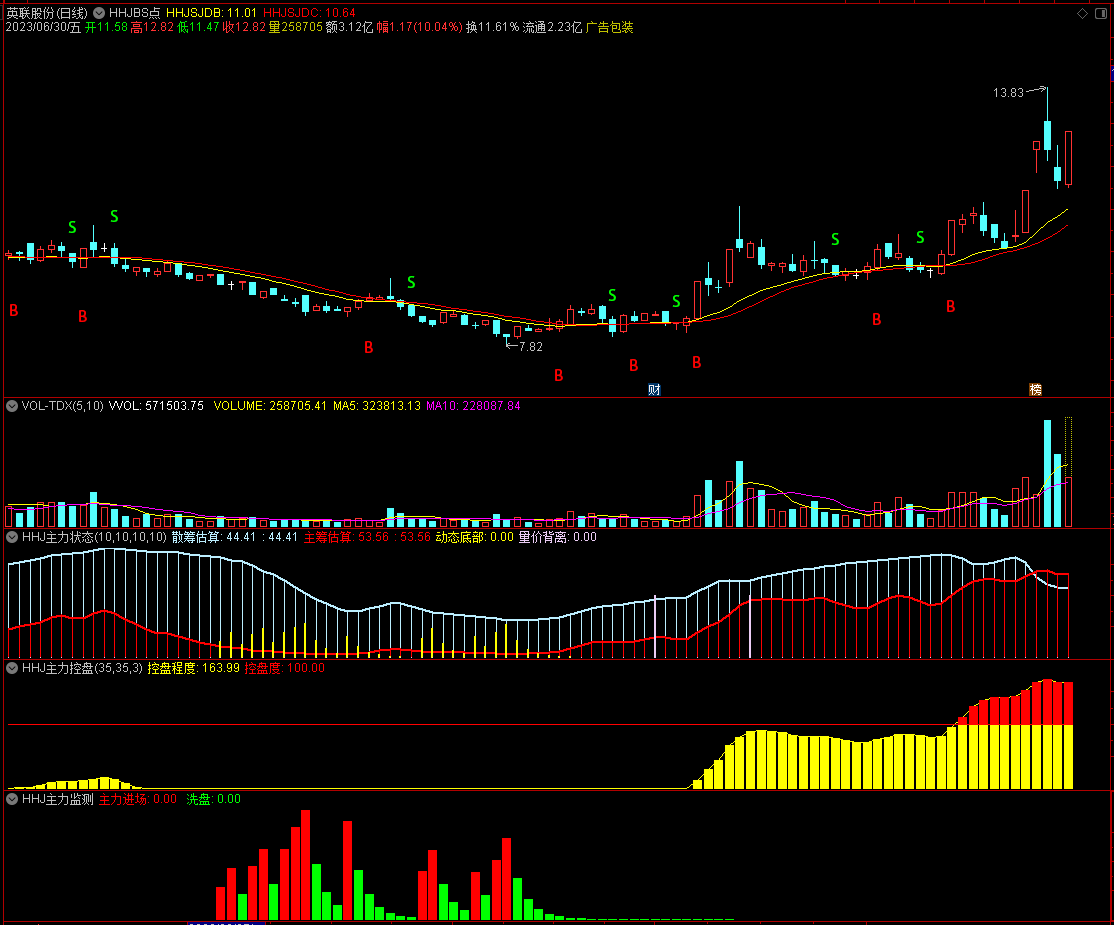Toggle the HHJ主力监测 indicator arrow button

(12, 799)
